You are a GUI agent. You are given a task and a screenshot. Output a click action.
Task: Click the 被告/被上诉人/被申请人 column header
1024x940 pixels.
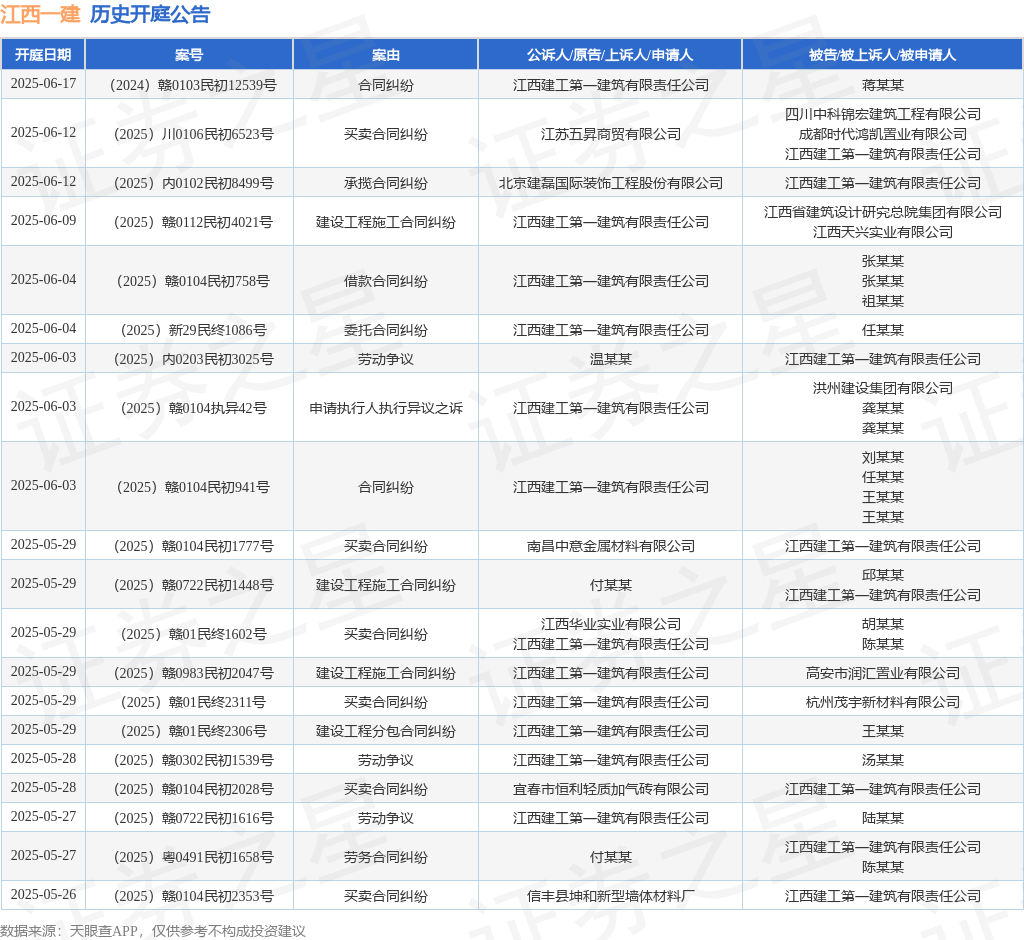point(882,55)
